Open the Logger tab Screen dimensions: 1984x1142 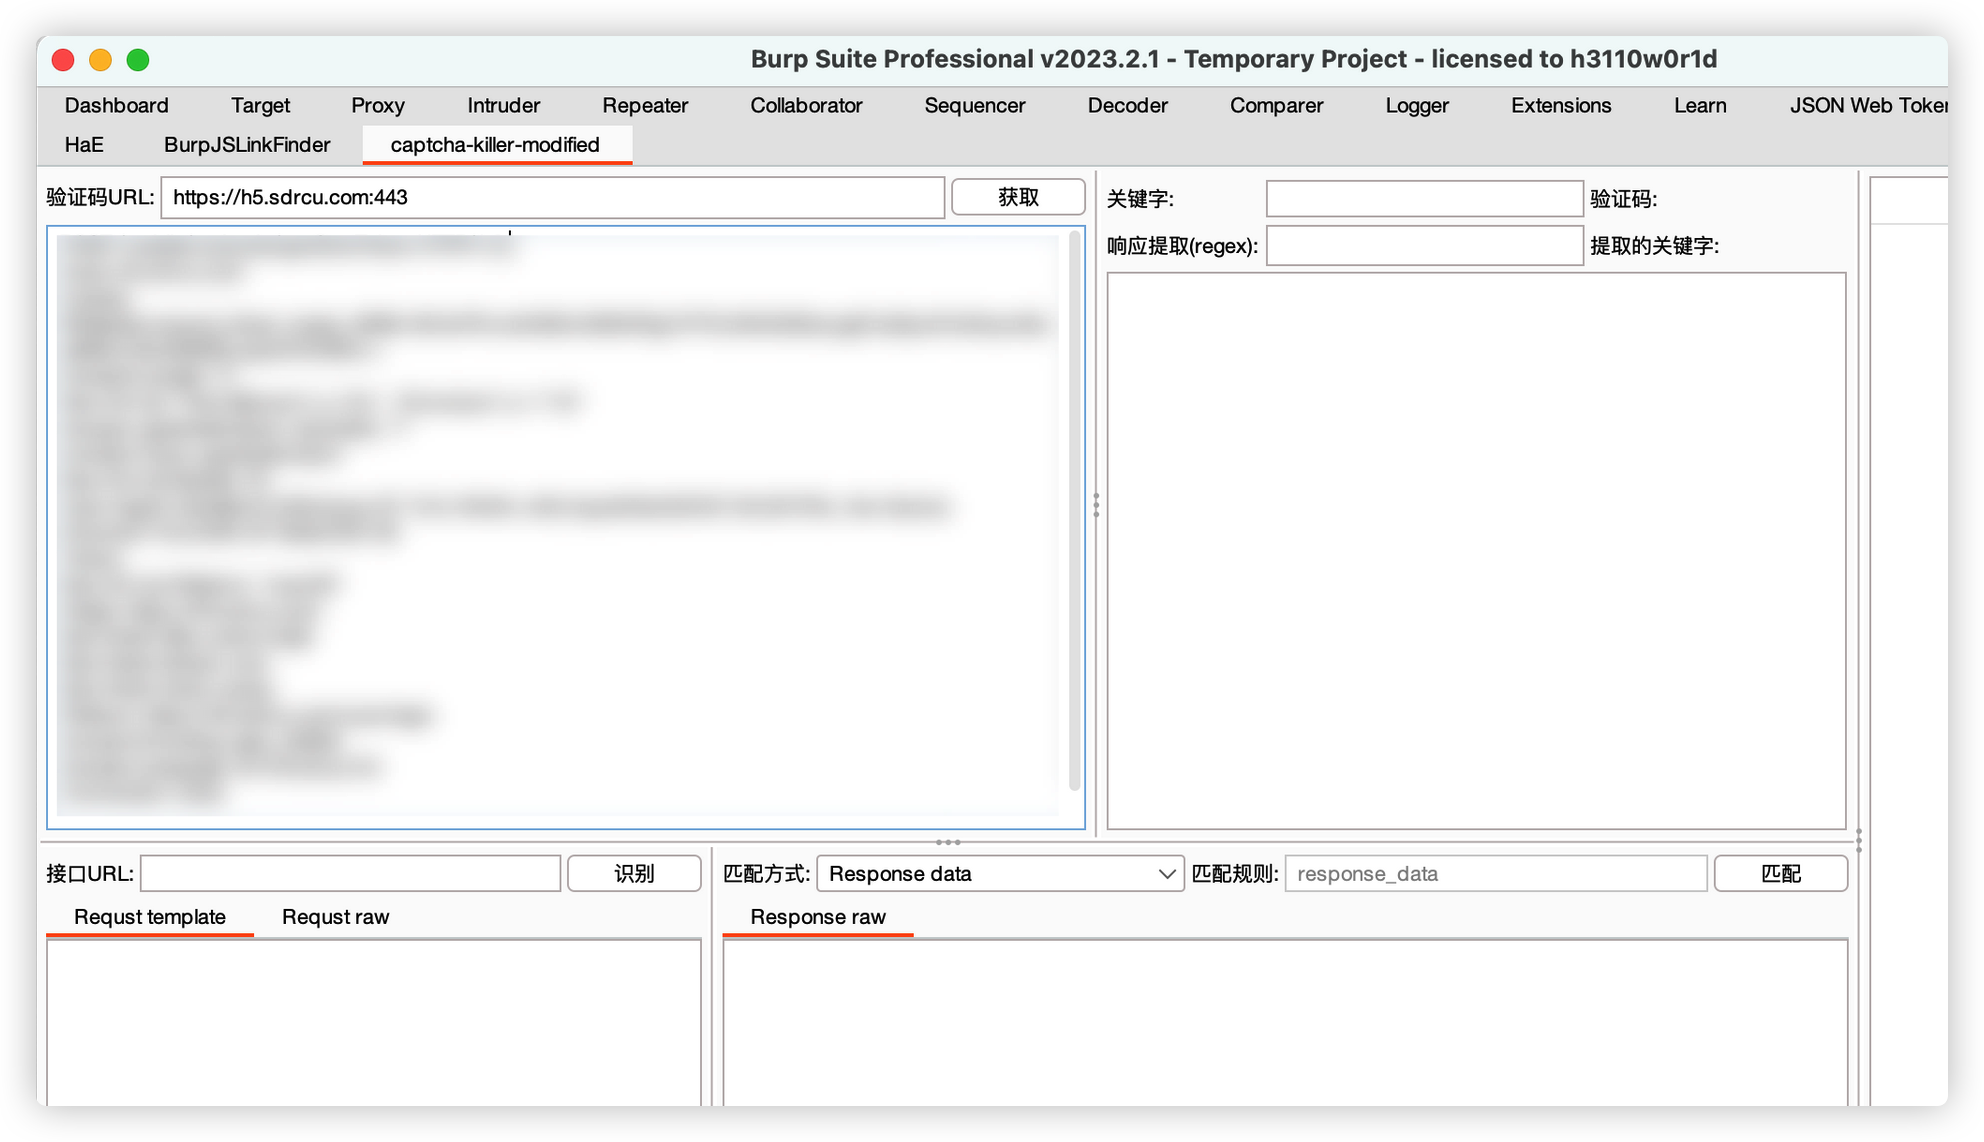(x=1416, y=105)
